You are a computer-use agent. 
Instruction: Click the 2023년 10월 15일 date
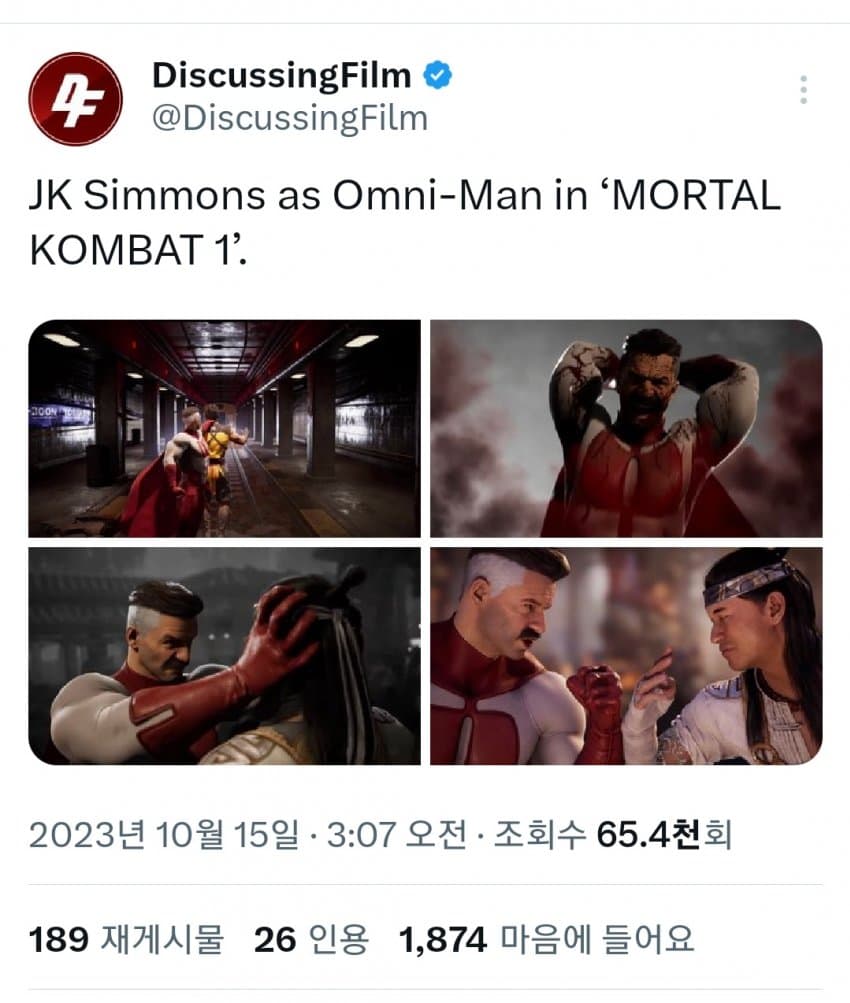pos(164,835)
